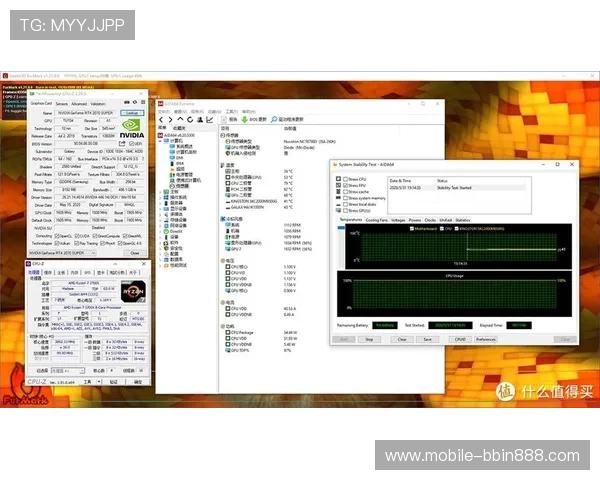Enable the Stress system memory checkbox
The width and height of the screenshot is (600, 480).
(x=345, y=198)
